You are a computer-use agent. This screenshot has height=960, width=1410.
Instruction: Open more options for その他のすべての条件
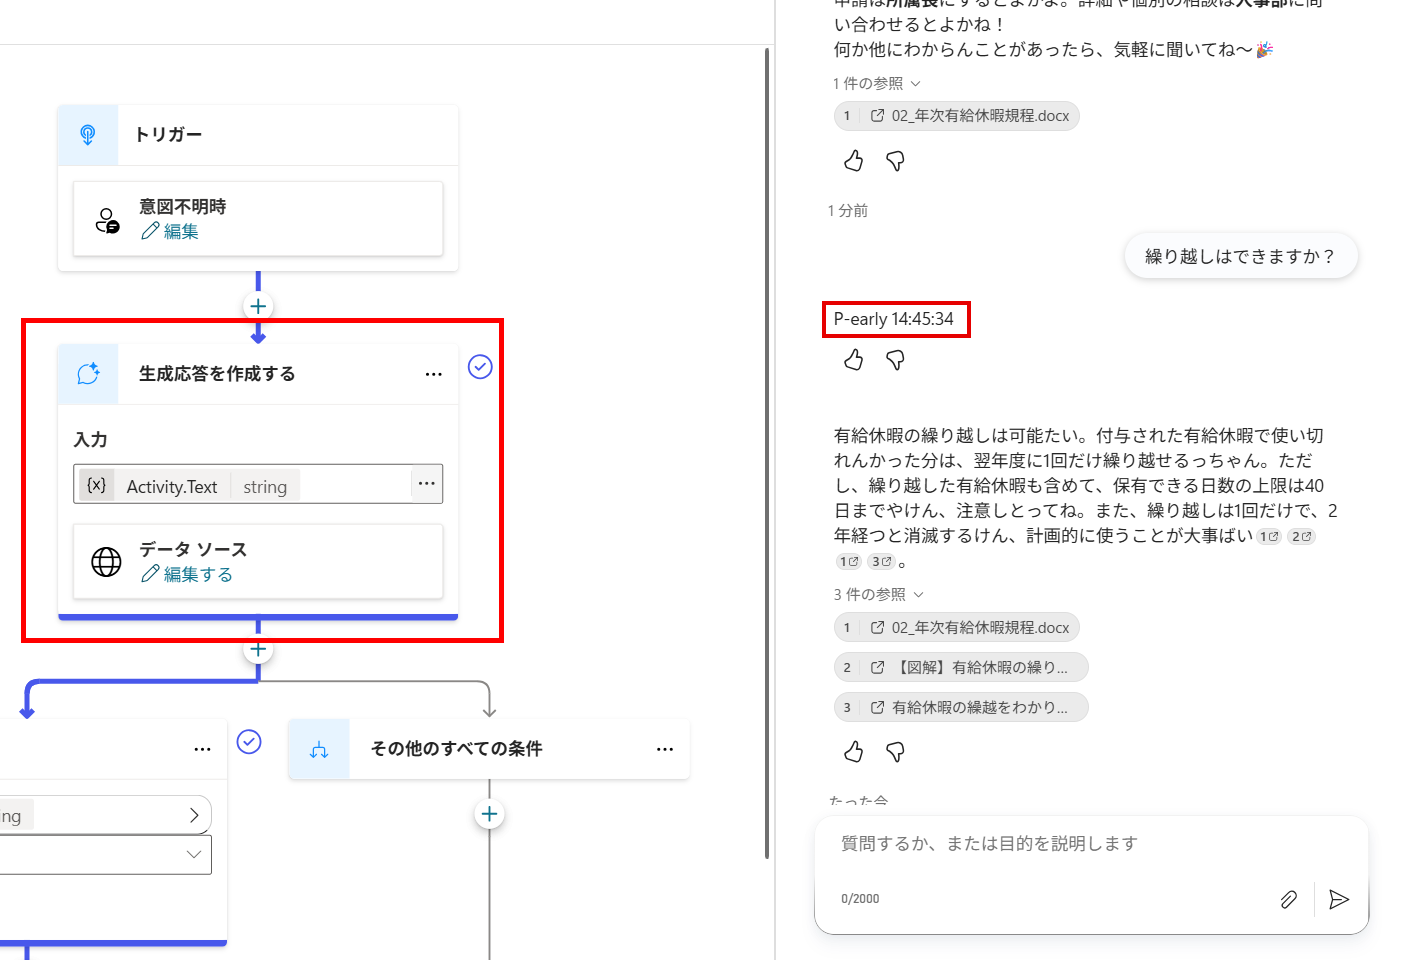pyautogui.click(x=665, y=749)
